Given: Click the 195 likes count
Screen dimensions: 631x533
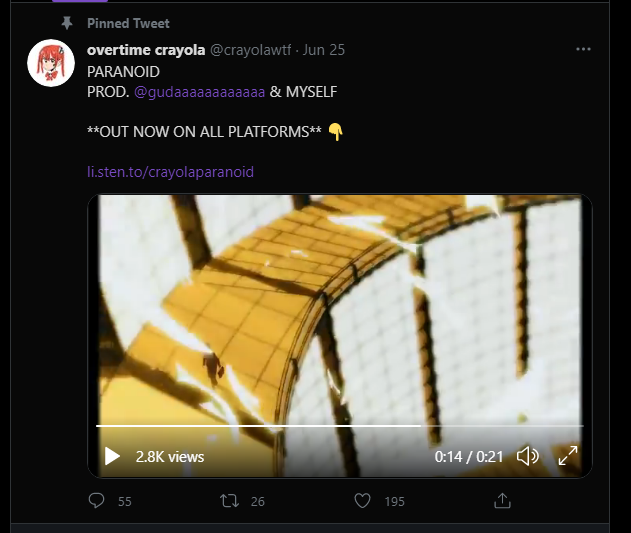Looking at the screenshot, I should coord(394,501).
